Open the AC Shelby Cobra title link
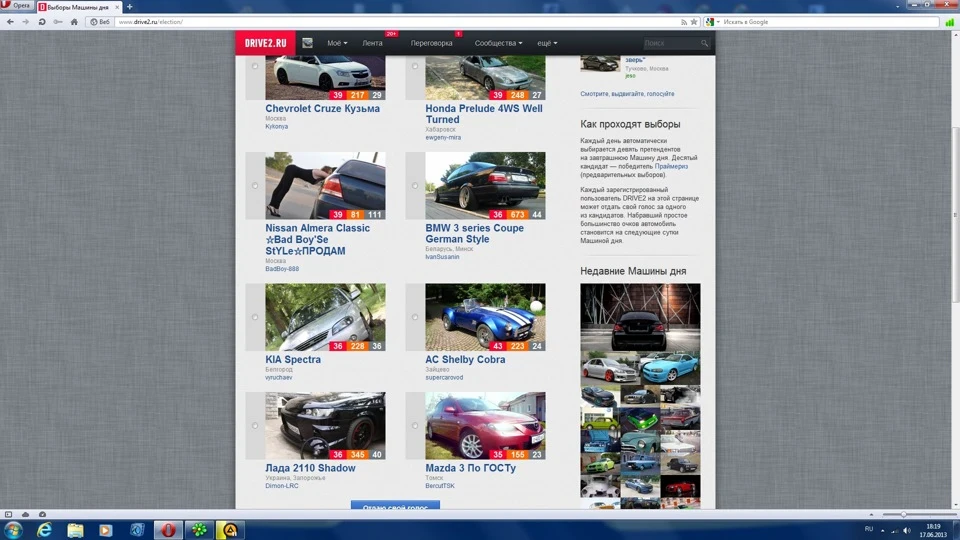 [x=465, y=359]
